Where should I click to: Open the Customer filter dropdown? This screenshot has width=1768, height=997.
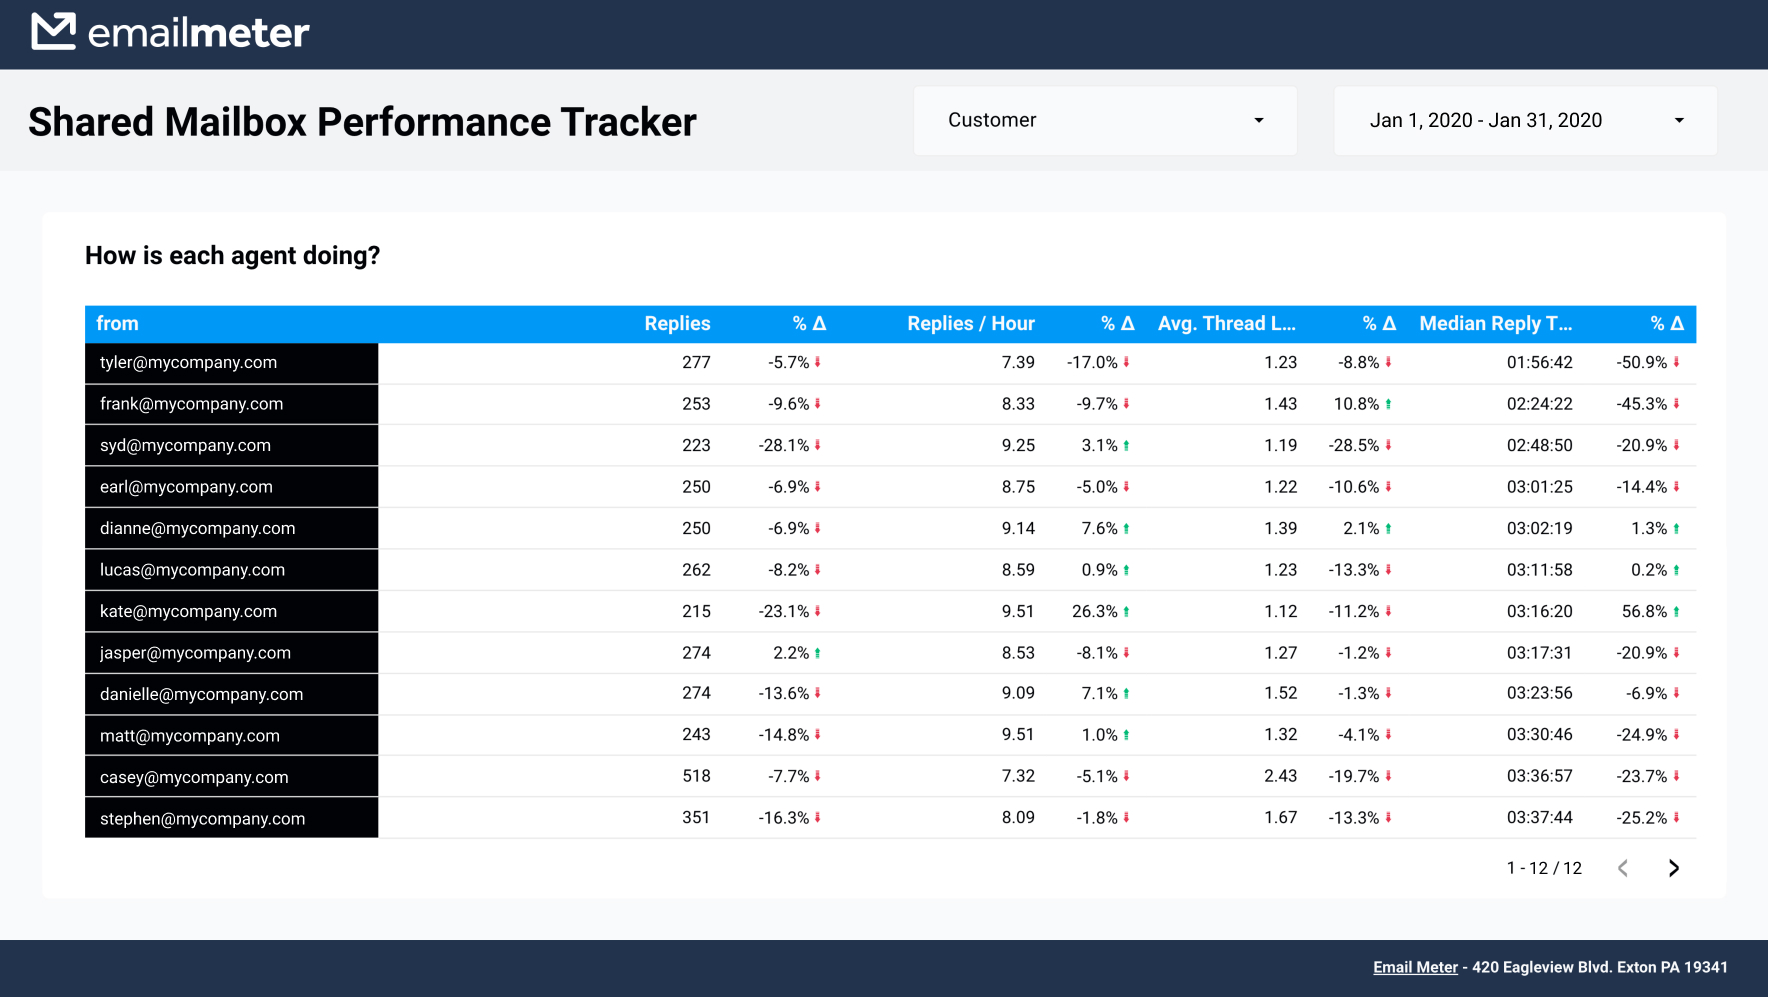(1105, 120)
